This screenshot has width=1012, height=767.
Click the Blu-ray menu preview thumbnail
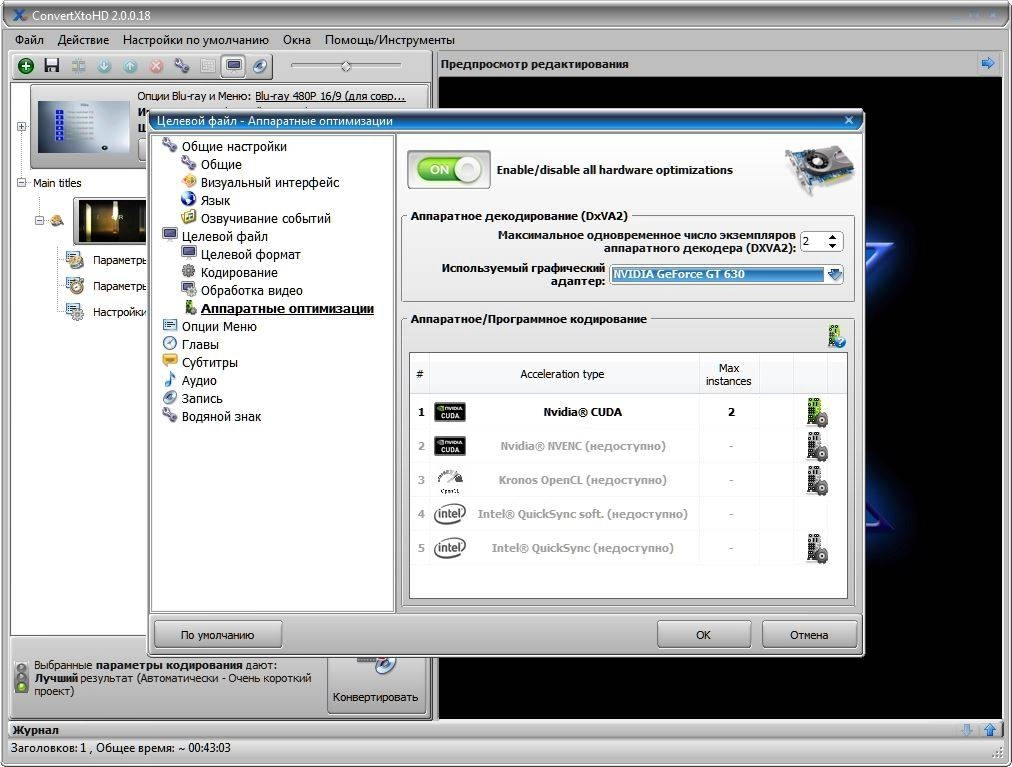82,127
